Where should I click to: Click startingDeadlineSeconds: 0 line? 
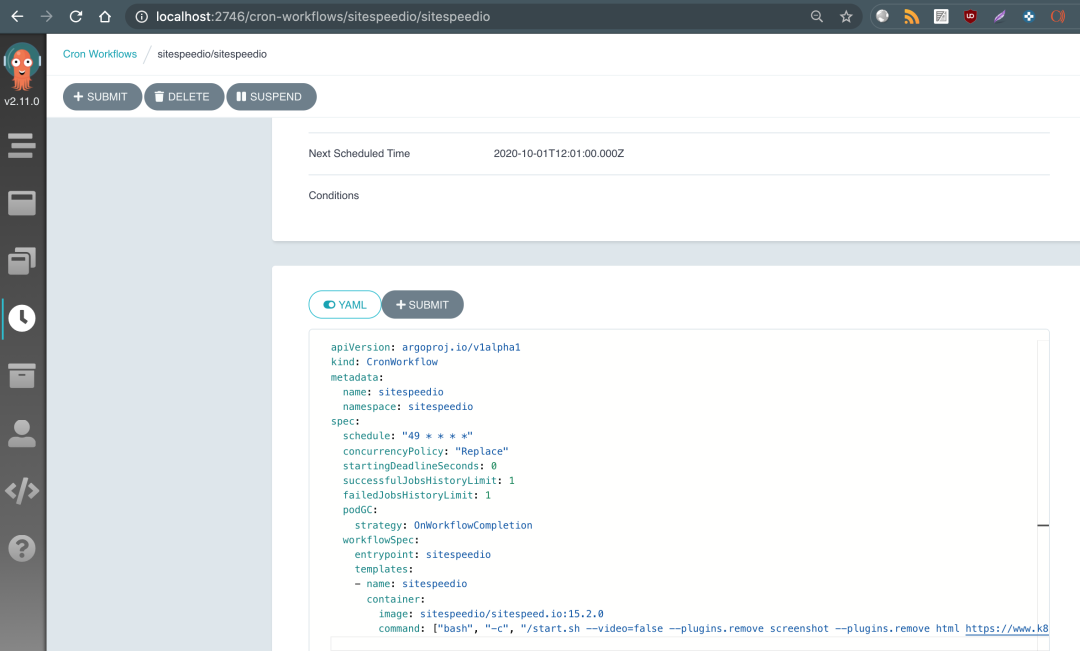419,466
